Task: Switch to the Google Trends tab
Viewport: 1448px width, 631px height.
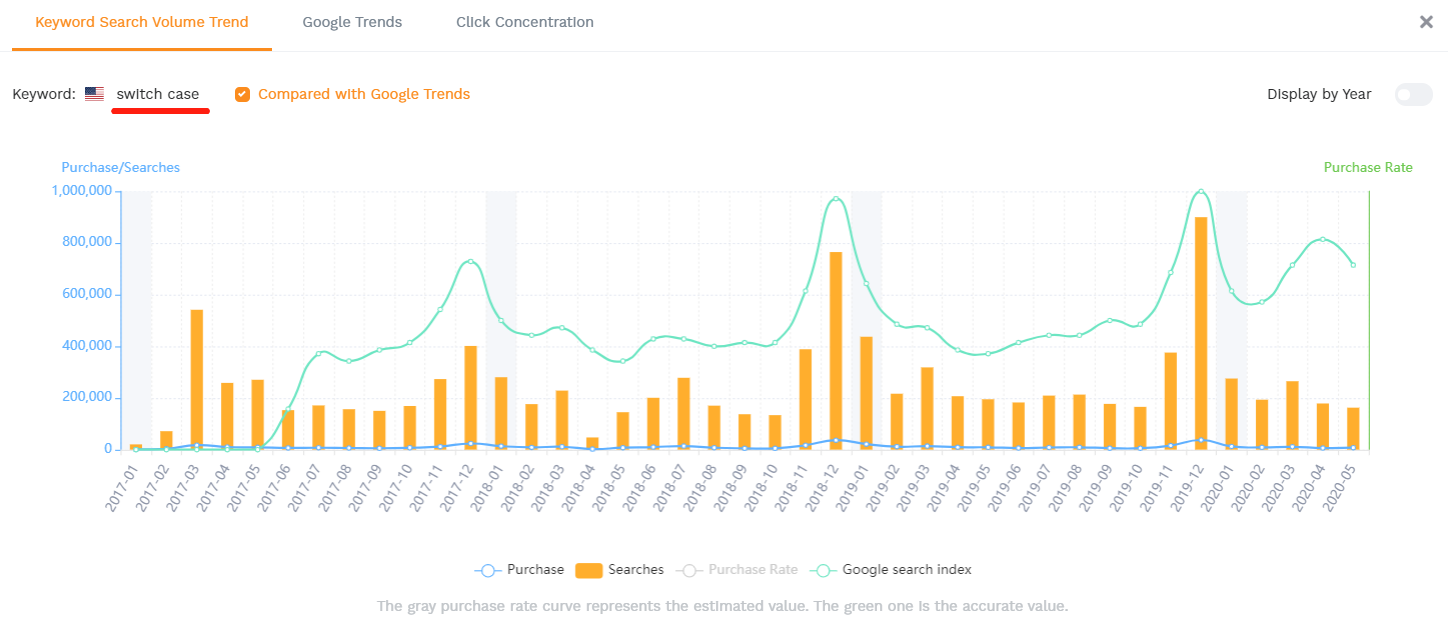Action: (x=352, y=22)
